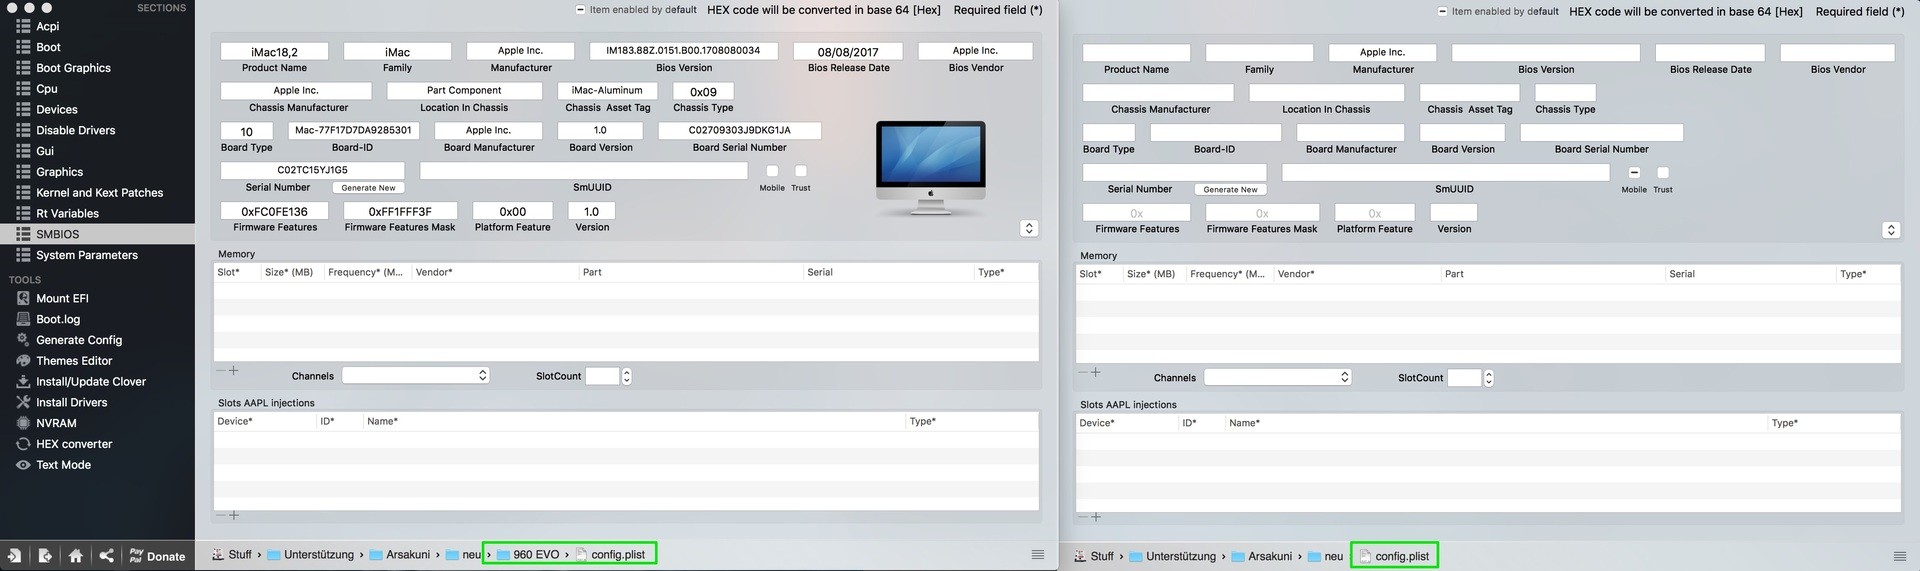Image resolution: width=1920 pixels, height=571 pixels.
Task: Click the home icon in bottom toolbar
Action: 75,556
